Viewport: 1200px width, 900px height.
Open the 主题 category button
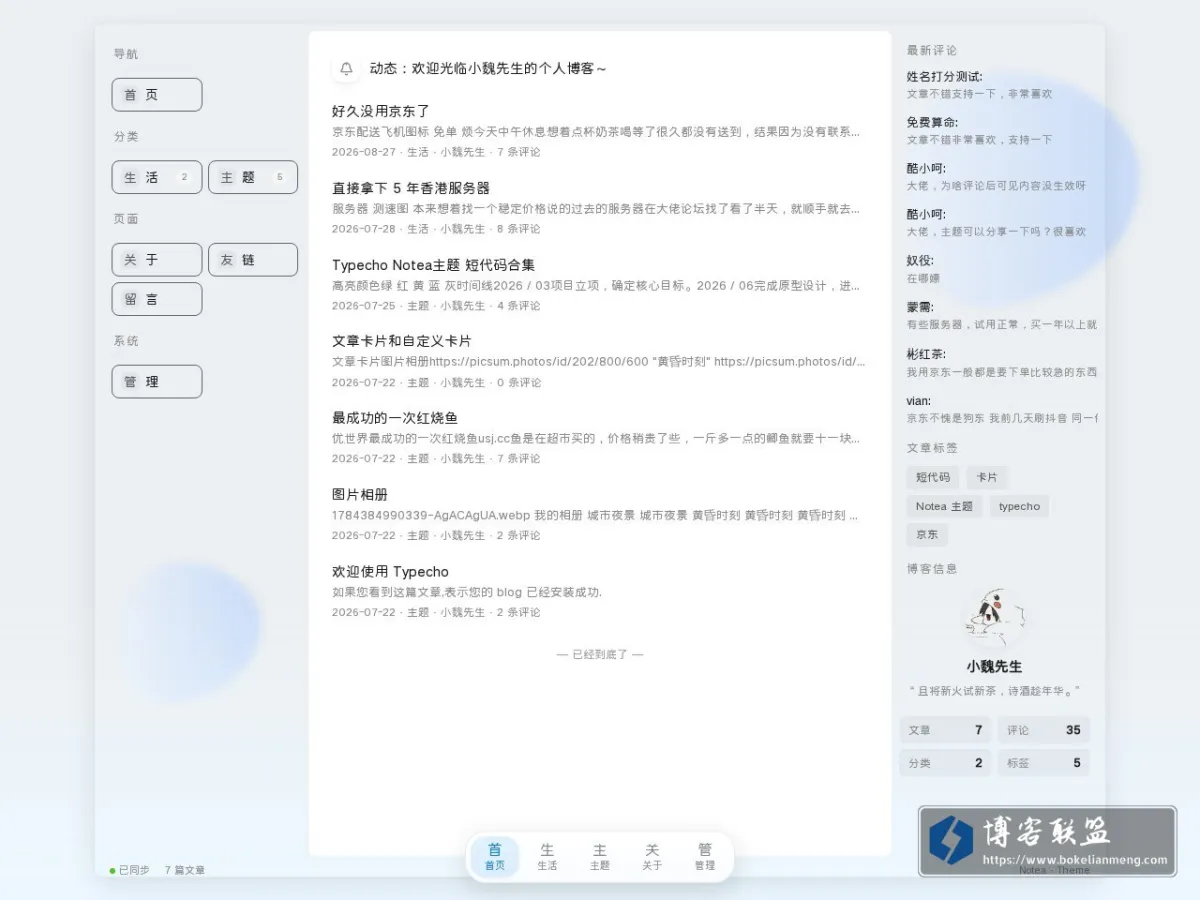click(253, 177)
